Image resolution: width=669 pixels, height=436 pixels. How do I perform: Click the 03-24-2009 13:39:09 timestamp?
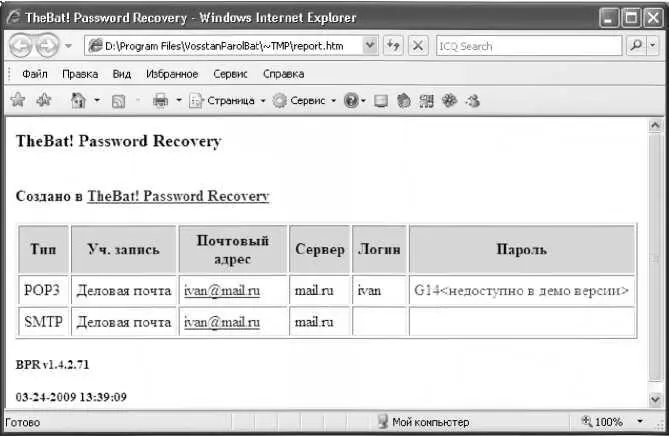[71, 397]
